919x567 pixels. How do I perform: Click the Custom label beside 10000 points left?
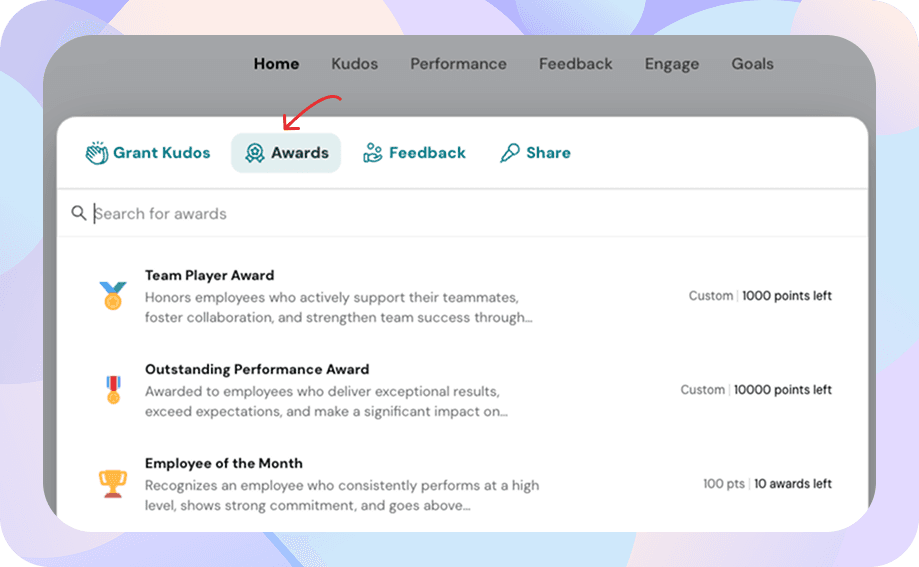pos(702,390)
